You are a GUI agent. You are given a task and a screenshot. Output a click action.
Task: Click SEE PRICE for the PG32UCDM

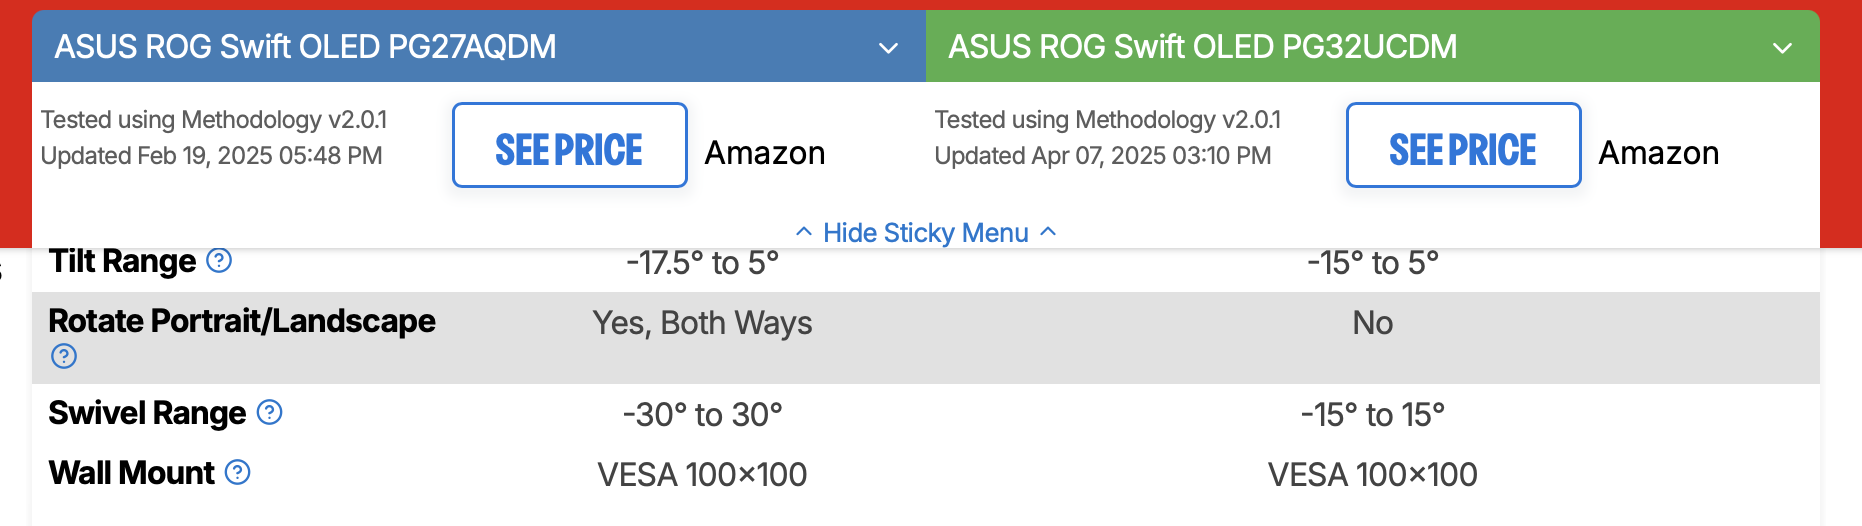[x=1464, y=145]
